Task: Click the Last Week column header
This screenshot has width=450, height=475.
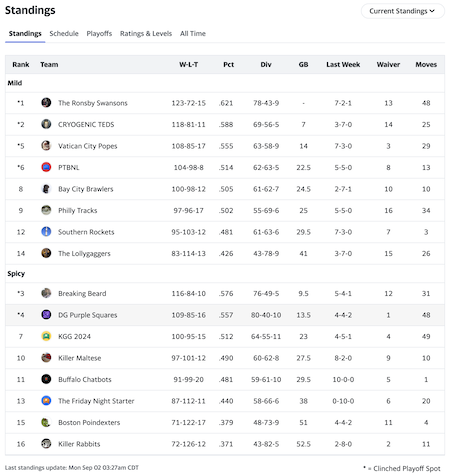Action: point(343,64)
